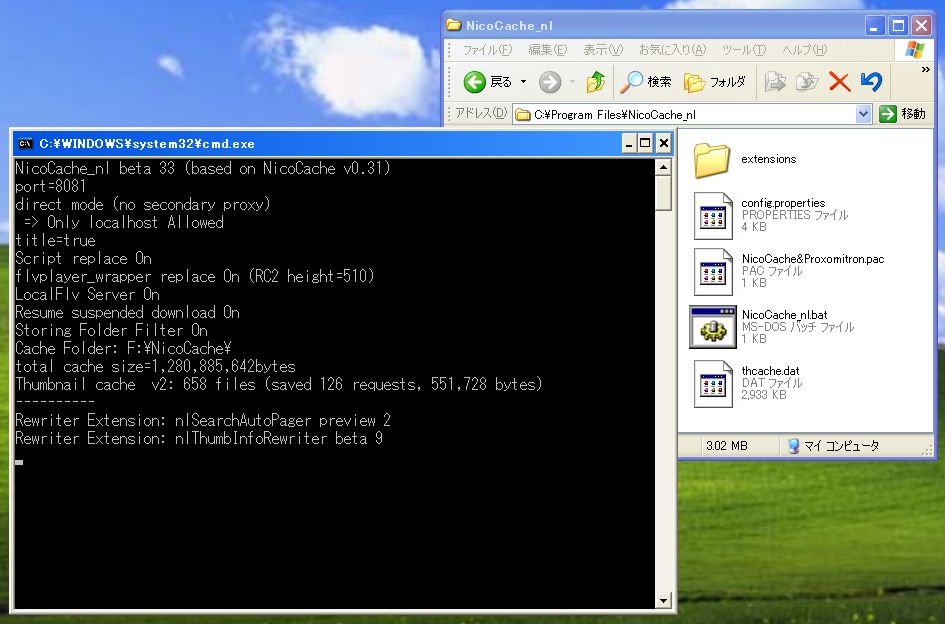The height and width of the screenshot is (624, 945).
Task: Minimize the NicoCache_nl Explorer window
Action: (875, 25)
